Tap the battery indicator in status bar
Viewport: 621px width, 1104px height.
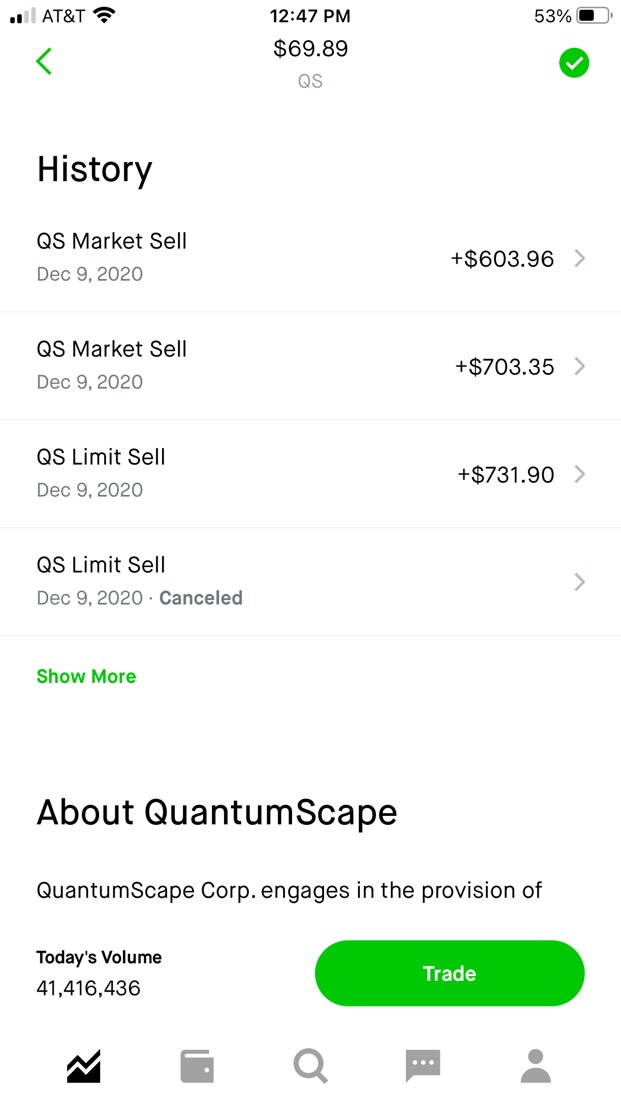(x=594, y=15)
